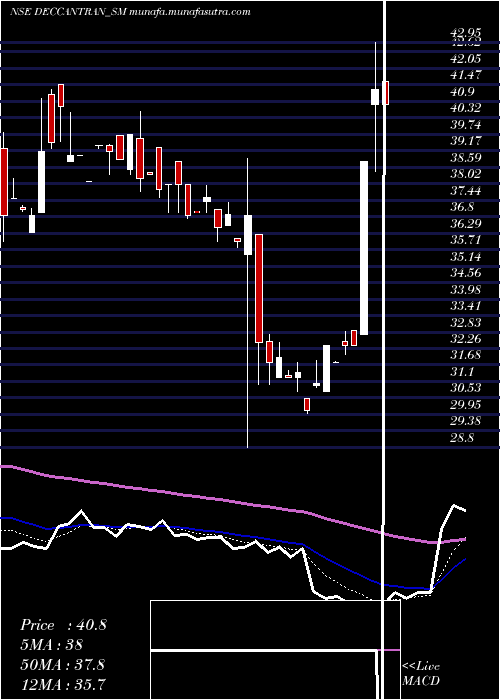Click the 31.1 price axis label
The image size is (500, 700).
pyautogui.click(x=463, y=372)
